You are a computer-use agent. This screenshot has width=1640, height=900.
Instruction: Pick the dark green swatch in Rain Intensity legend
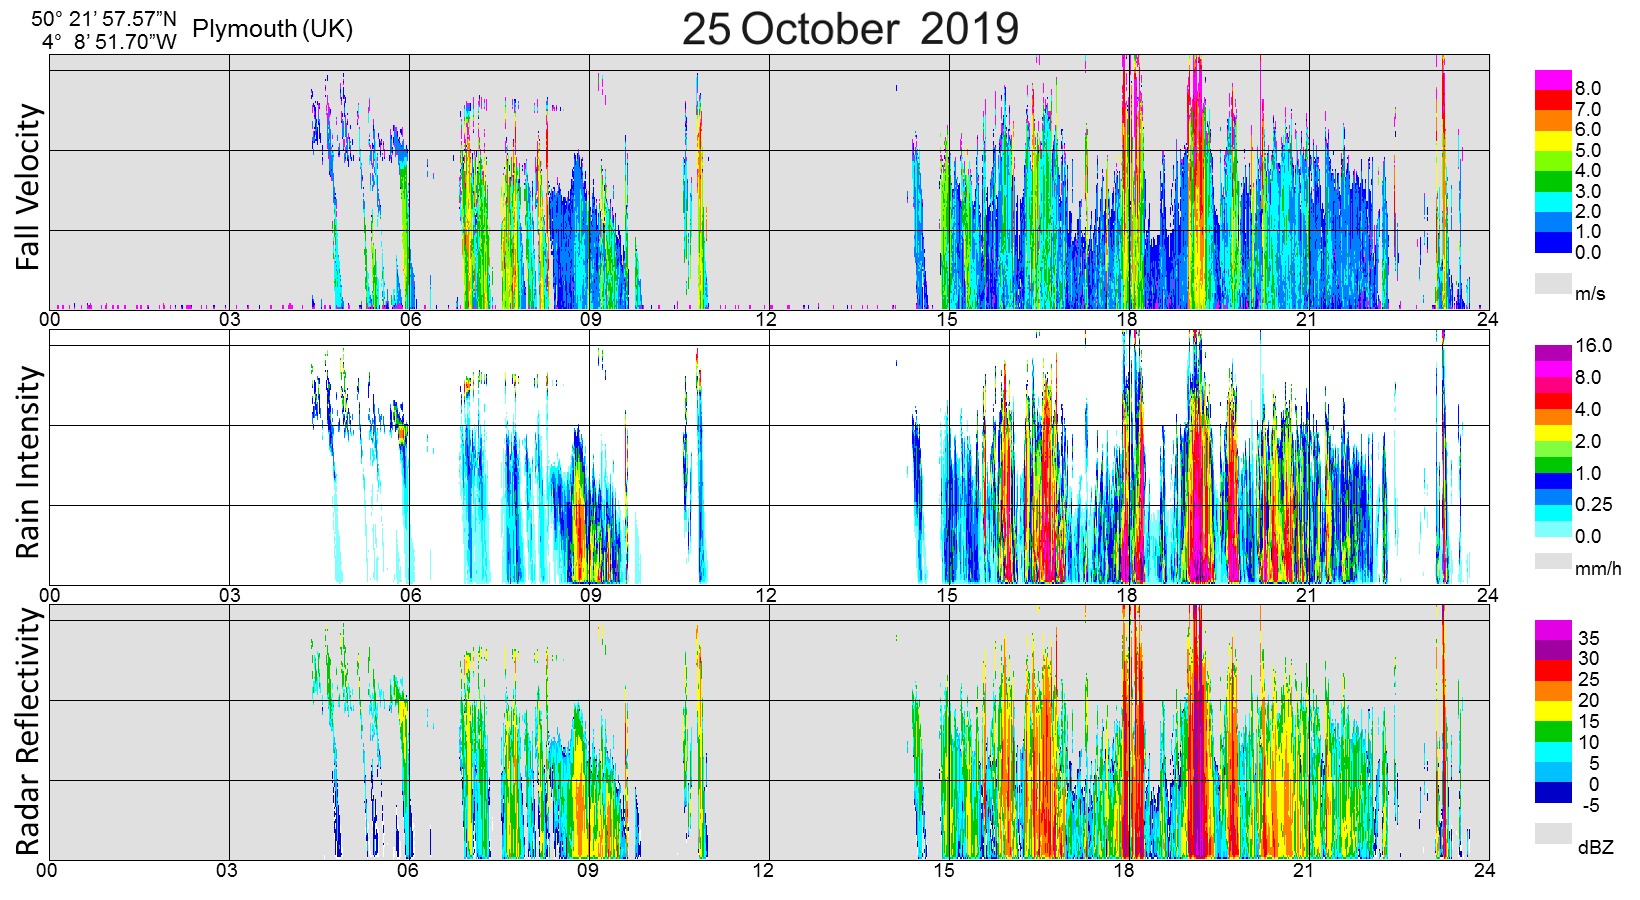1553,465
